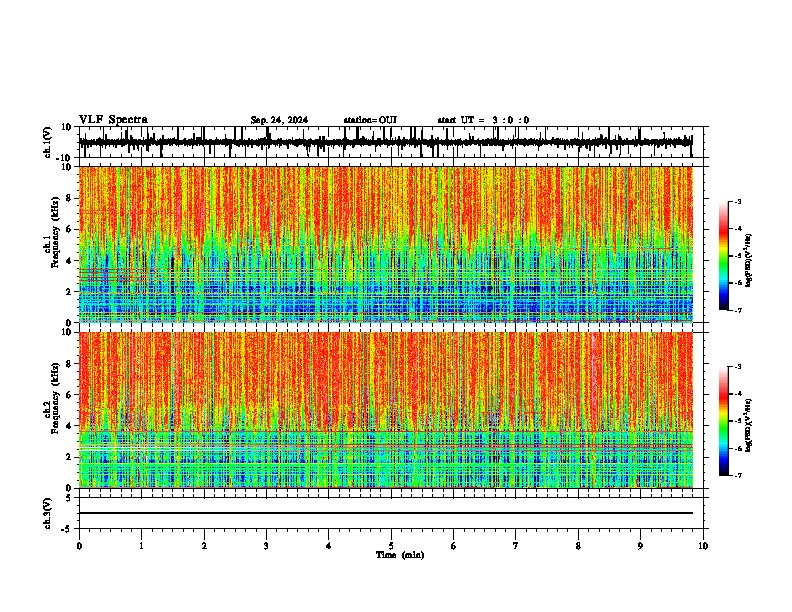Screen dimensions: 792x612
Task: Click the "8" kHz tick on ch.1 spectrogram
Action: click(70, 198)
